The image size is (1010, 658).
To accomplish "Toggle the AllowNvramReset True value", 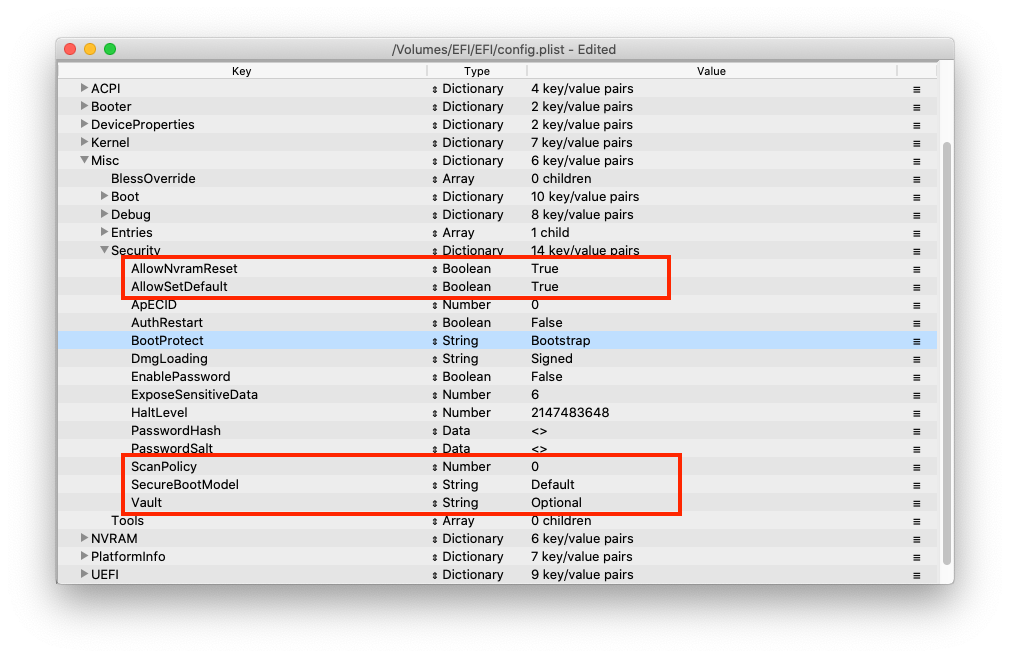I will [545, 269].
